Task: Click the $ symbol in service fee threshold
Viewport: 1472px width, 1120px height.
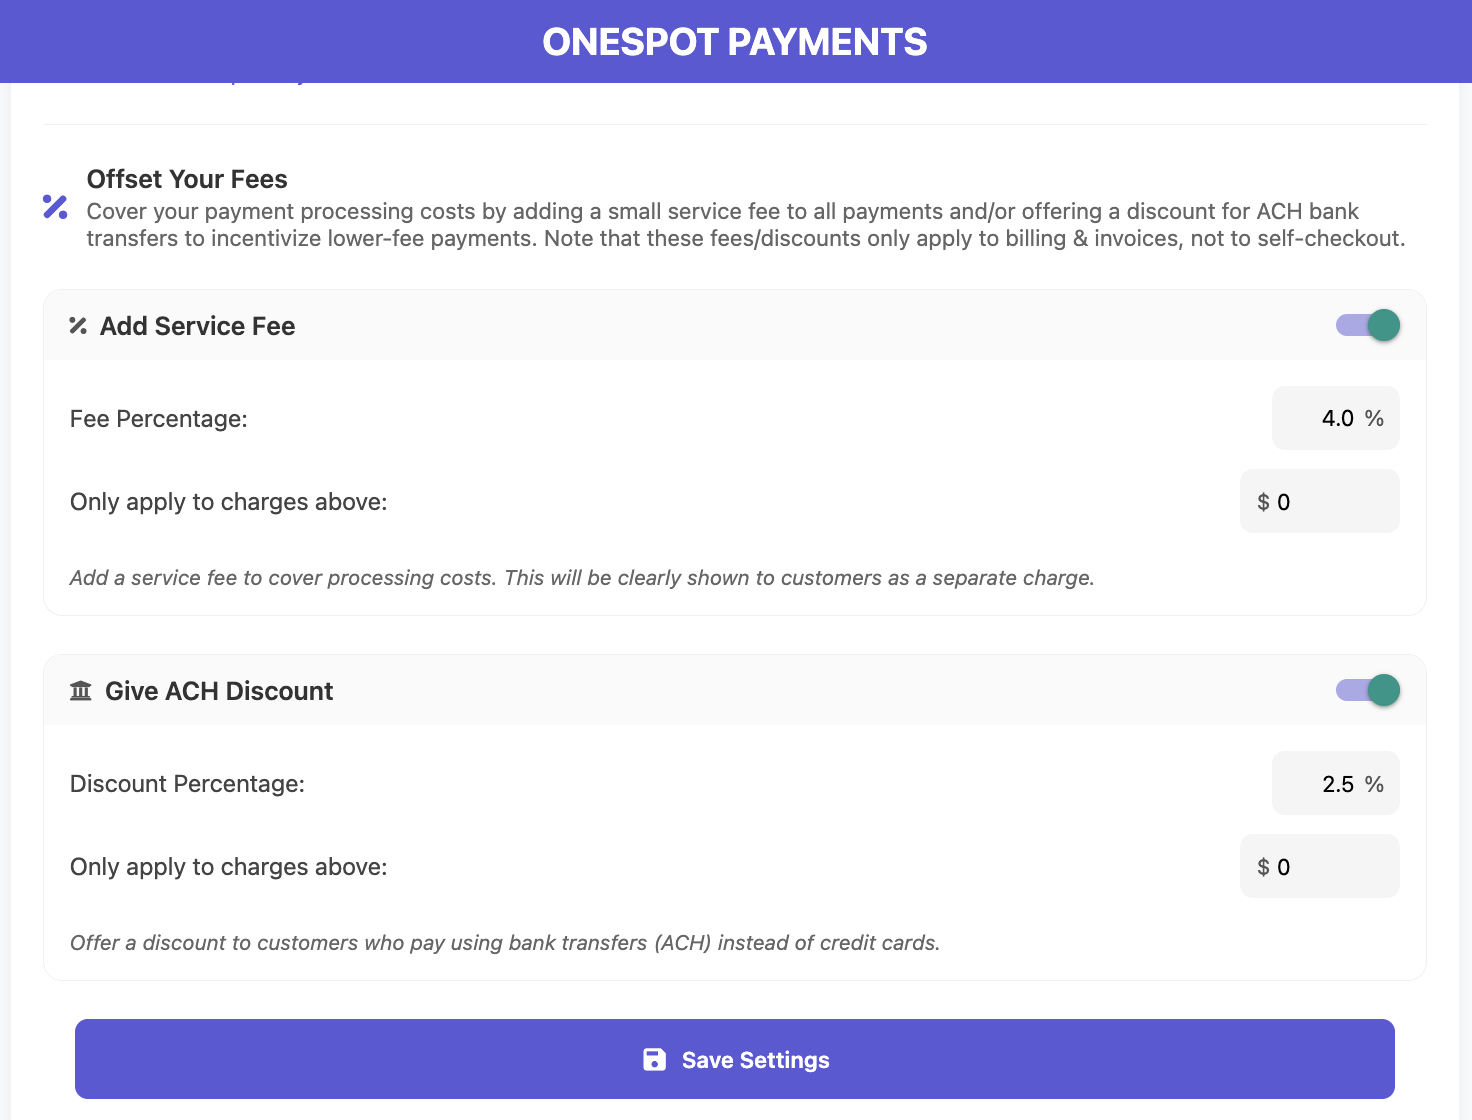Action: 1263,502
